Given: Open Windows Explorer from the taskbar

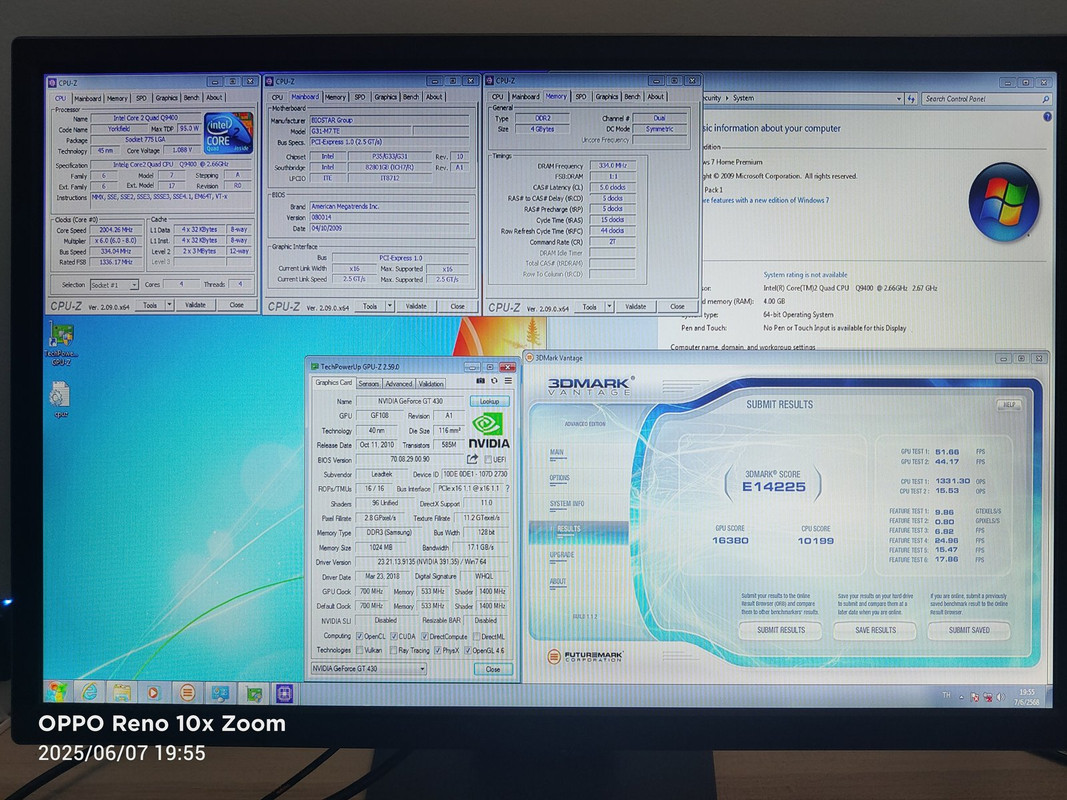Looking at the screenshot, I should [x=122, y=693].
